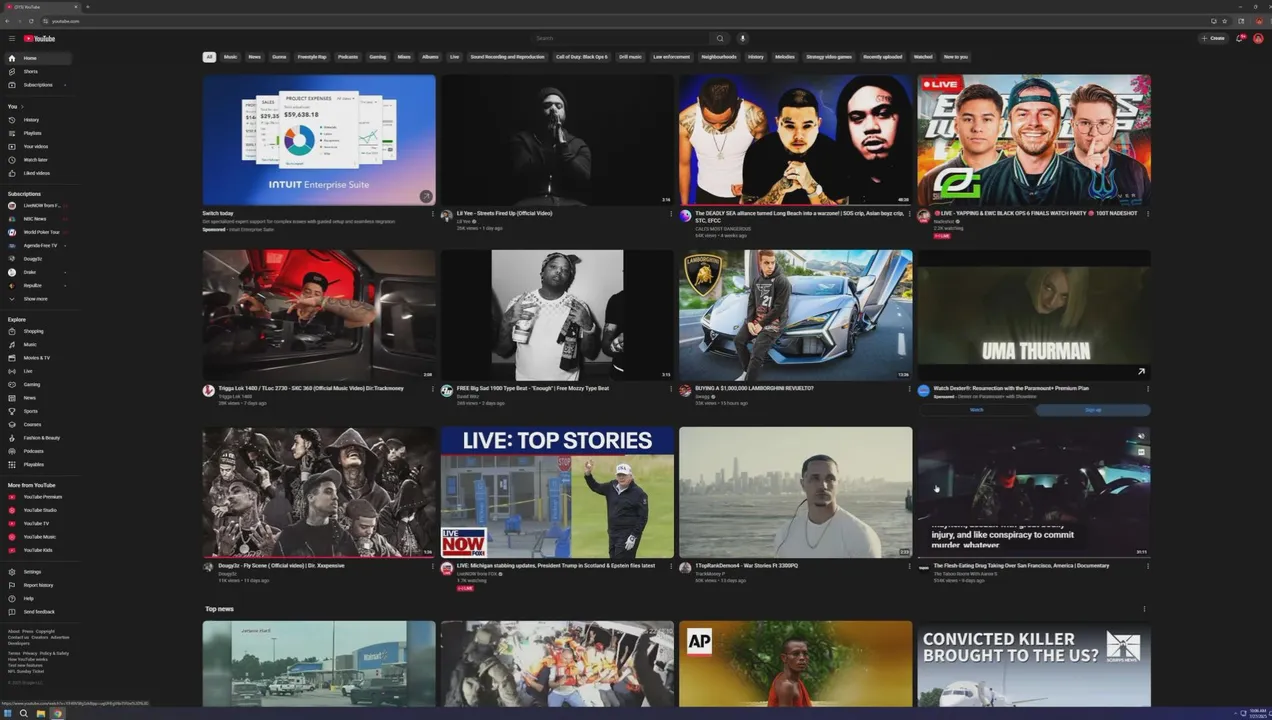Viewport: 1272px width, 720px height.
Task: Open History in sidebar
Action: click(x=38, y=120)
